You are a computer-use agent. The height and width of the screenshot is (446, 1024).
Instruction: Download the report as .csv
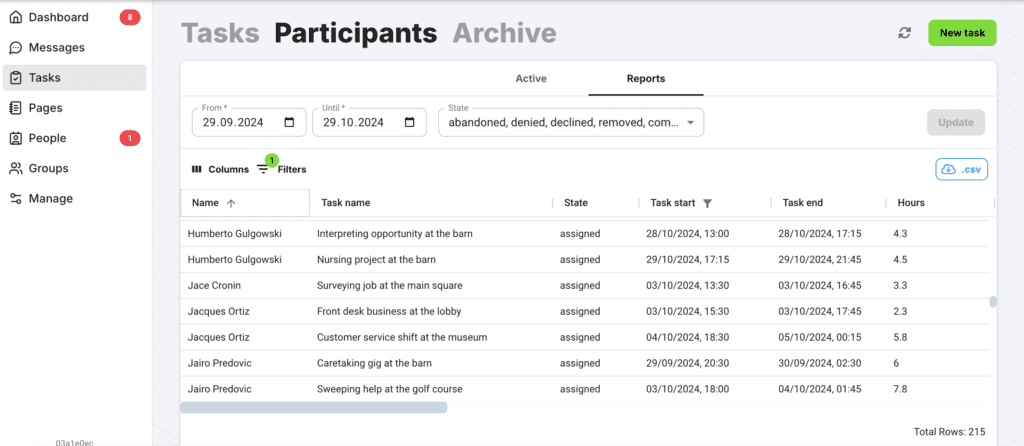[x=960, y=170]
